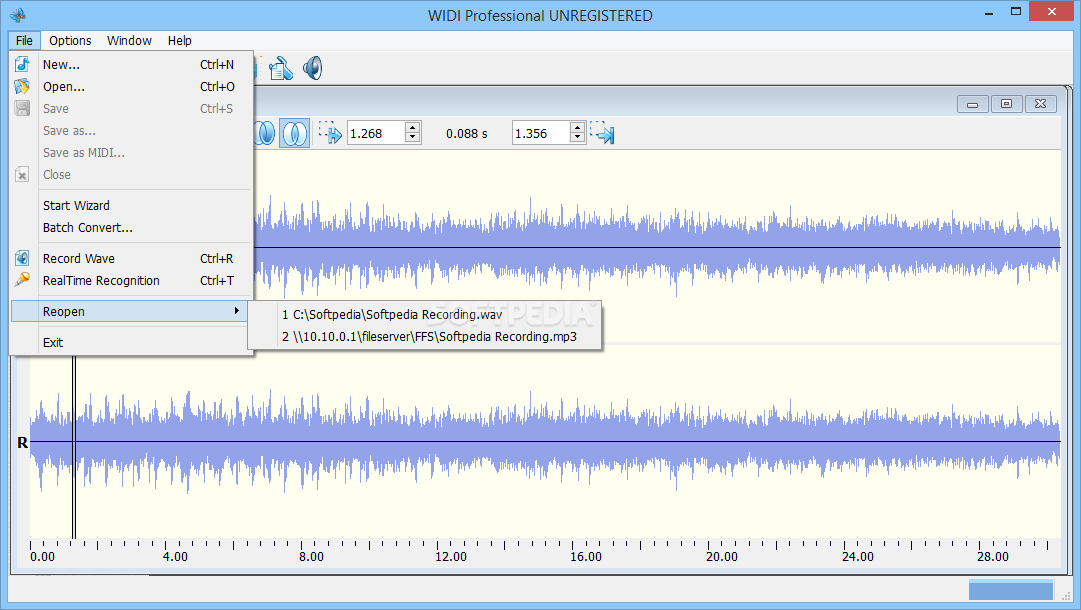This screenshot has width=1081, height=610.
Task: Minimize the inner waveform document window
Action: pos(973,104)
